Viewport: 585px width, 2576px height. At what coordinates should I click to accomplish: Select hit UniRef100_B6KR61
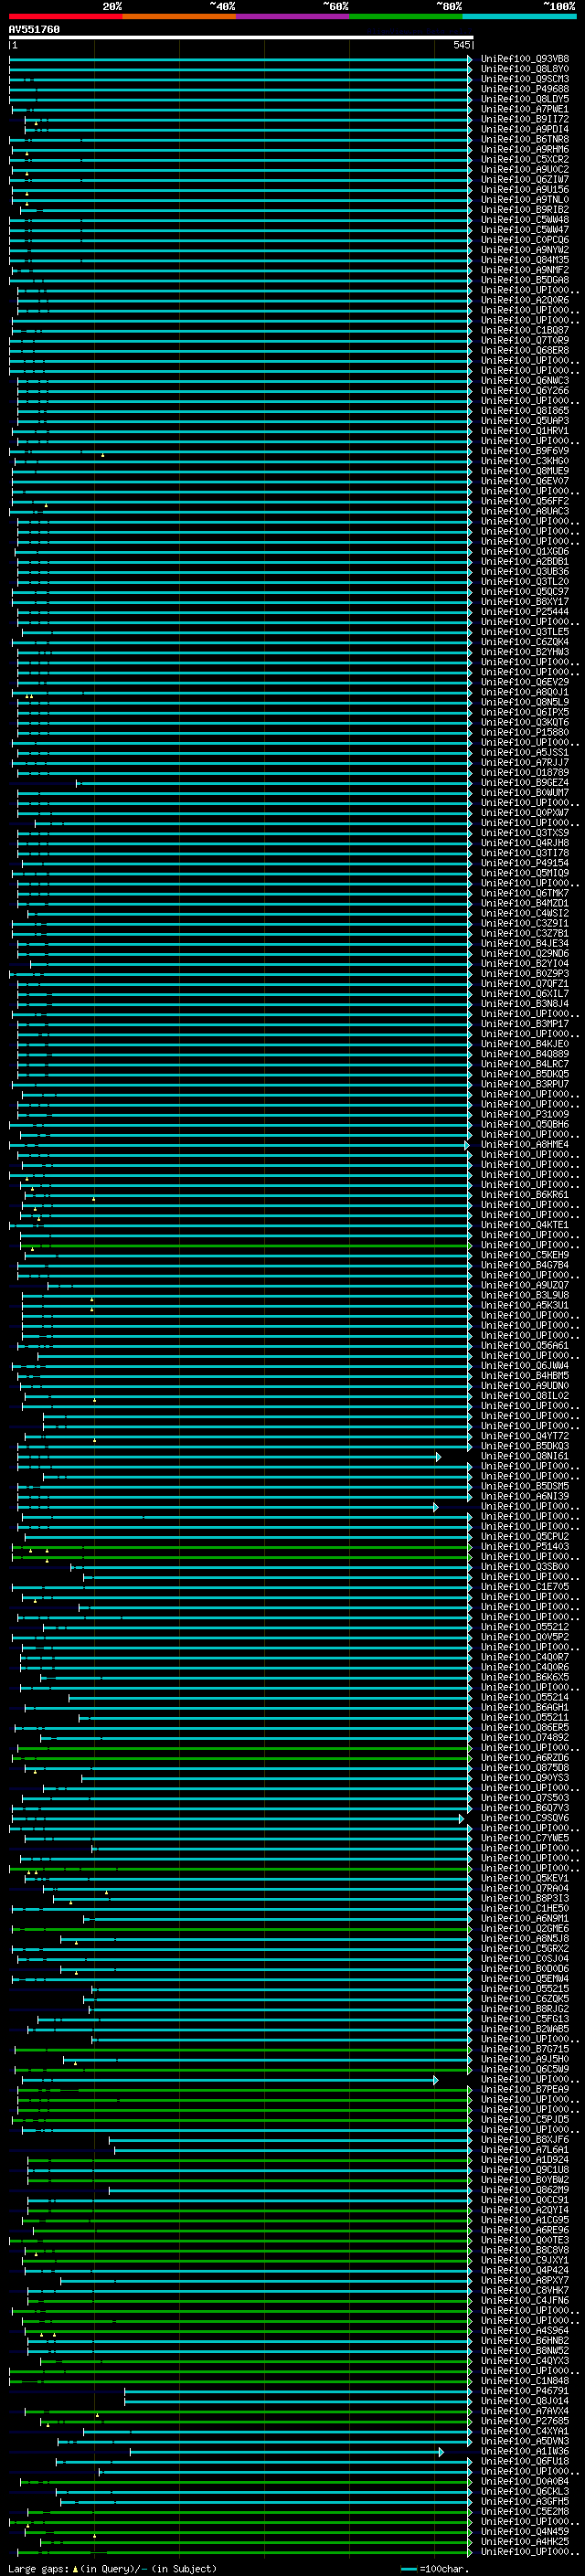[x=525, y=1195]
